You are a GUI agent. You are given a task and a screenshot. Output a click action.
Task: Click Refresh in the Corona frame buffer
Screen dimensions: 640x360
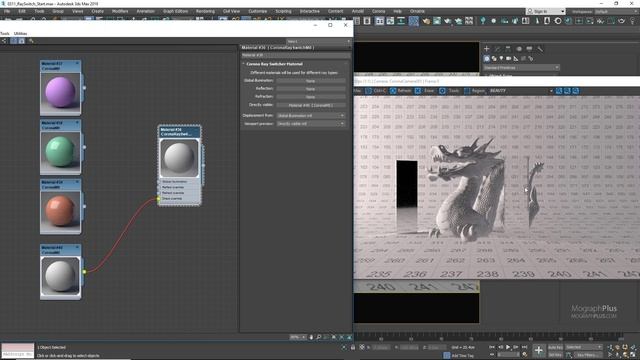click(x=400, y=91)
